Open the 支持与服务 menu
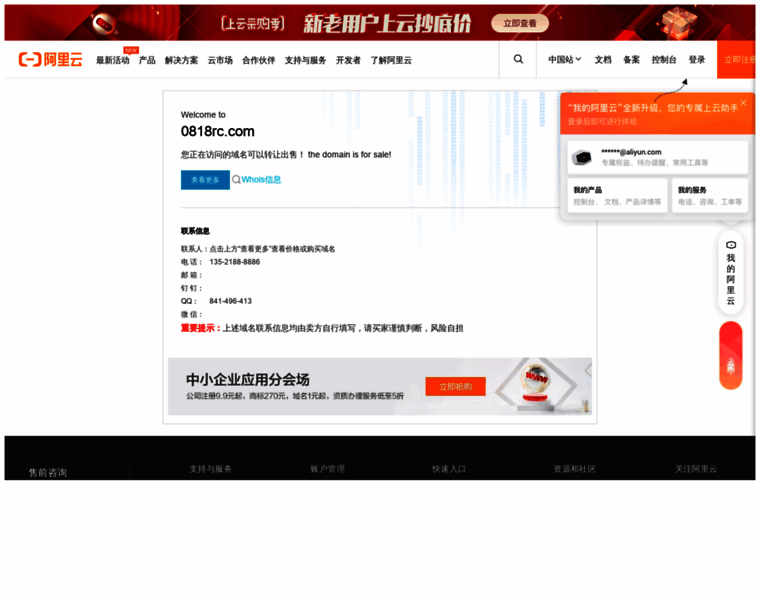The width and height of the screenshot is (760, 600). (305, 60)
